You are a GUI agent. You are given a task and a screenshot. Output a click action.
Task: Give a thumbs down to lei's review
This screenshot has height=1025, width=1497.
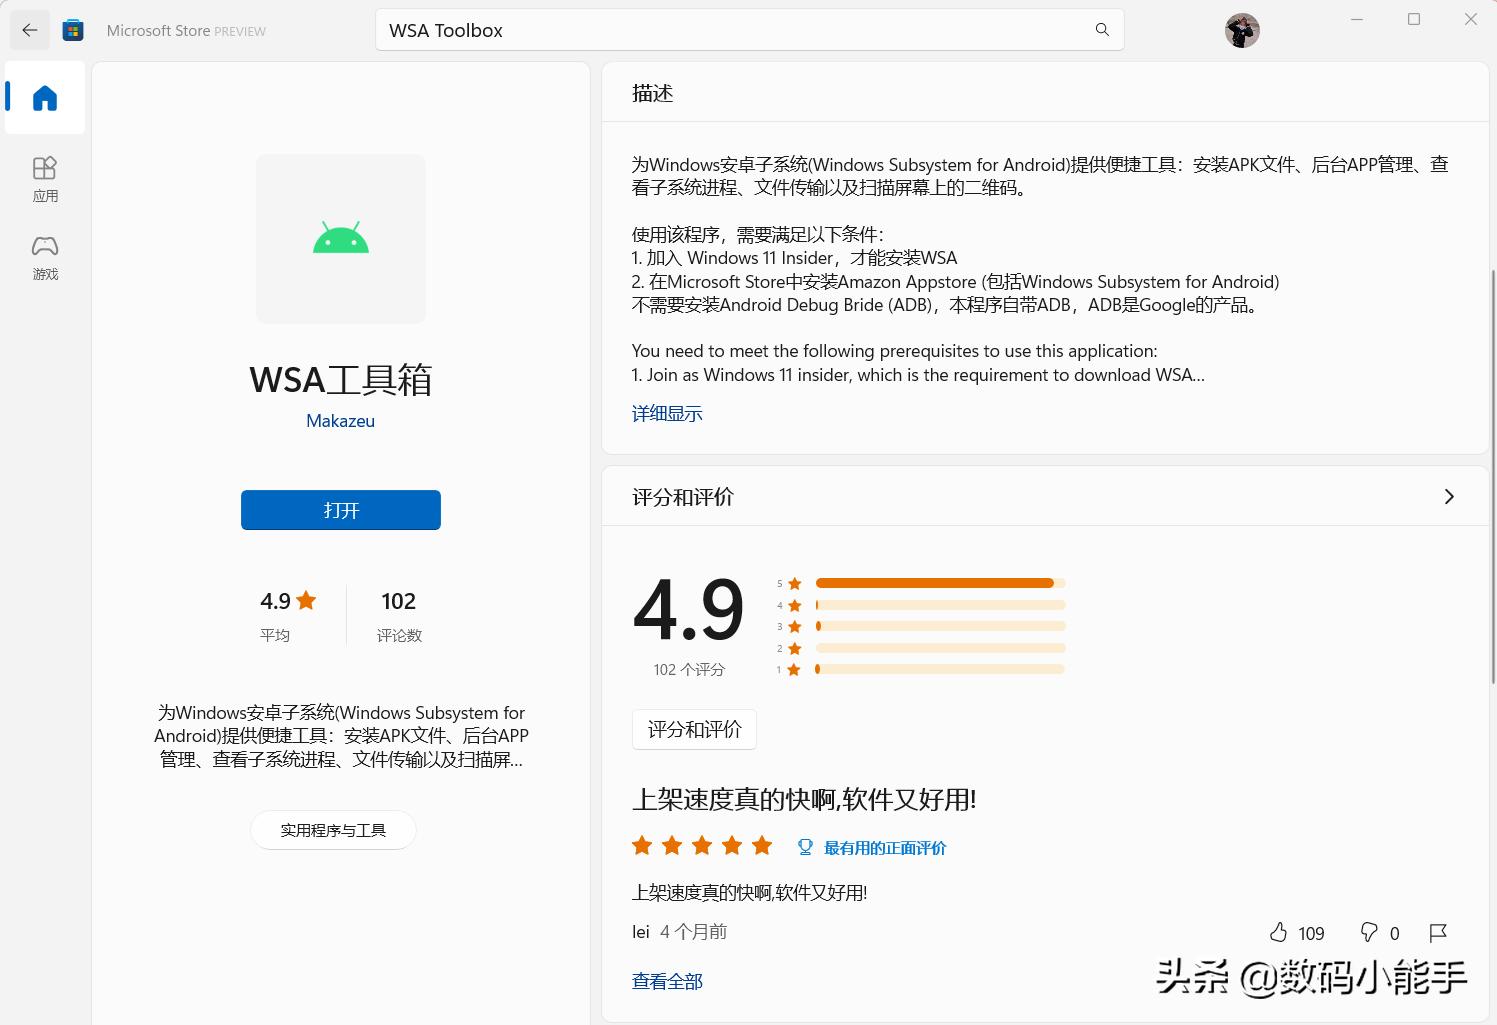(x=1367, y=932)
